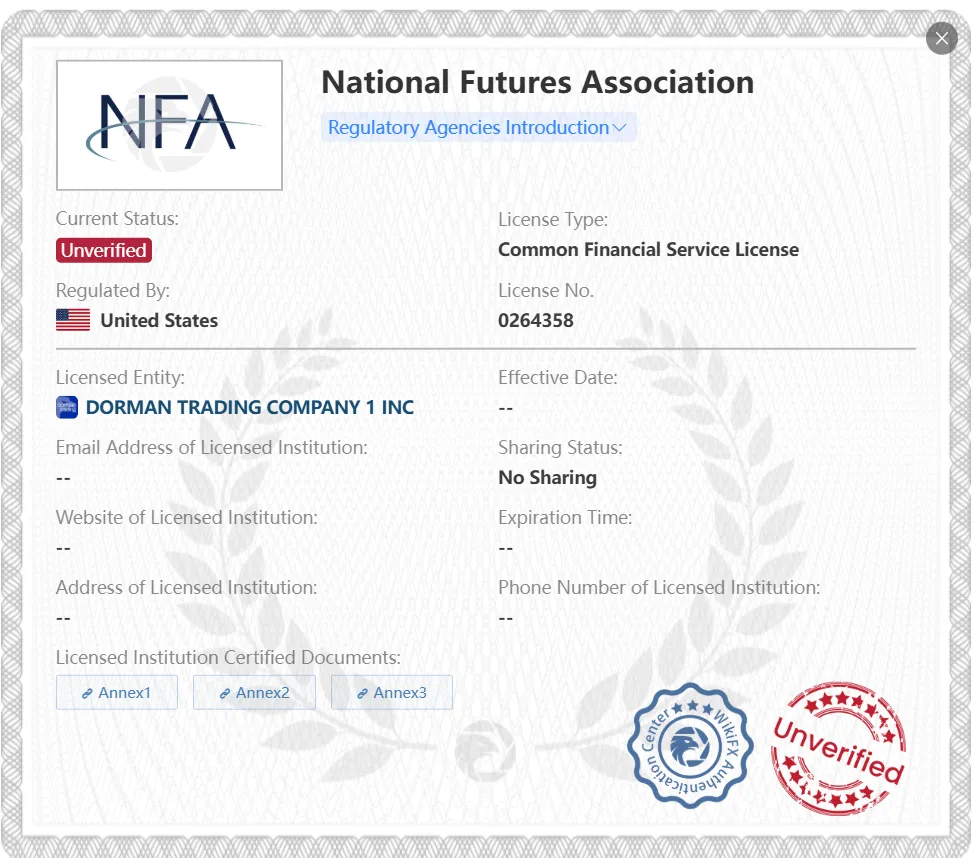Image resolution: width=974 pixels, height=858 pixels.
Task: Click the Expiration Time label
Action: click(565, 518)
